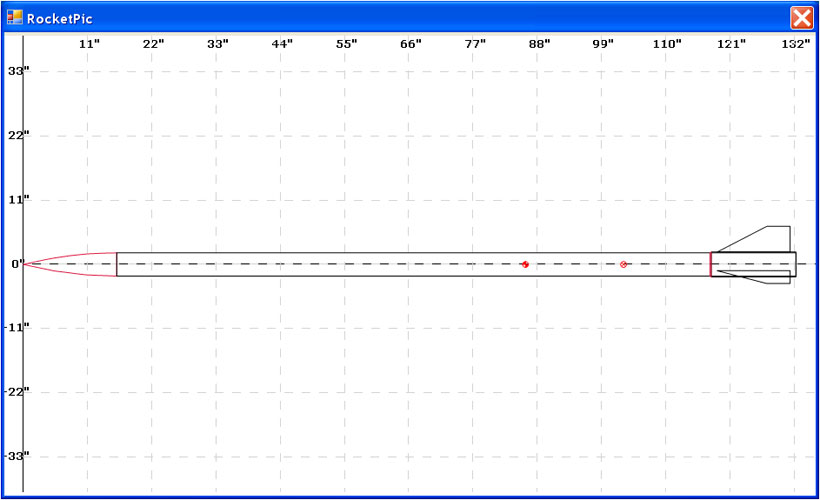Click the red nose cone outline
The height and width of the screenshot is (500, 820).
pyautogui.click(x=70, y=264)
